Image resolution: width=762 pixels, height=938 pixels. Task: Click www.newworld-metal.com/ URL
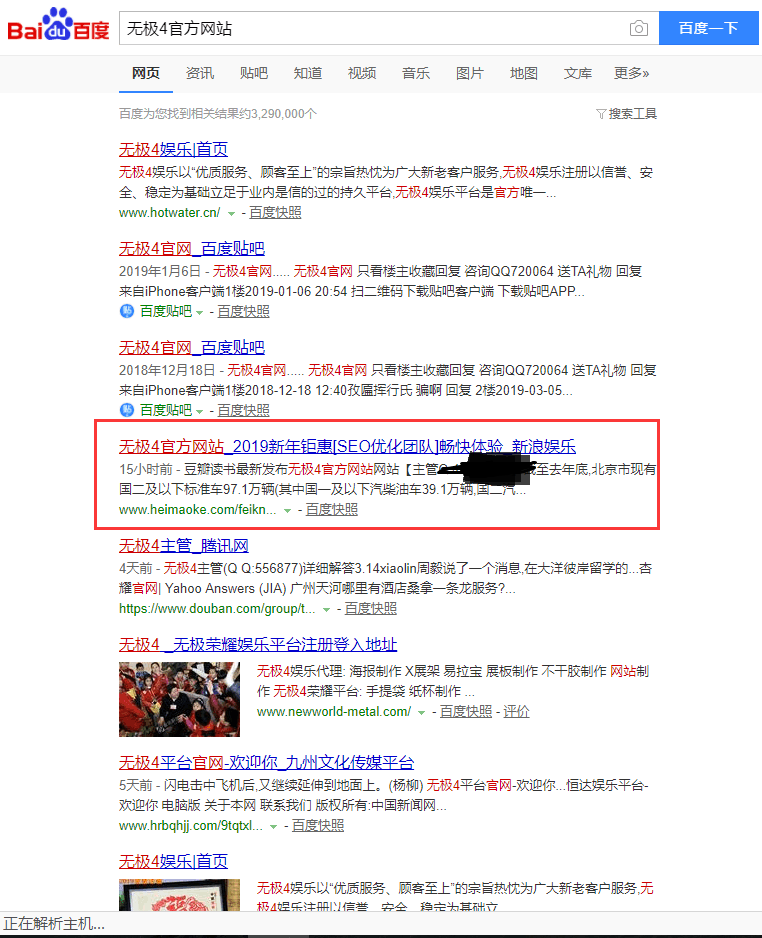[x=334, y=711]
